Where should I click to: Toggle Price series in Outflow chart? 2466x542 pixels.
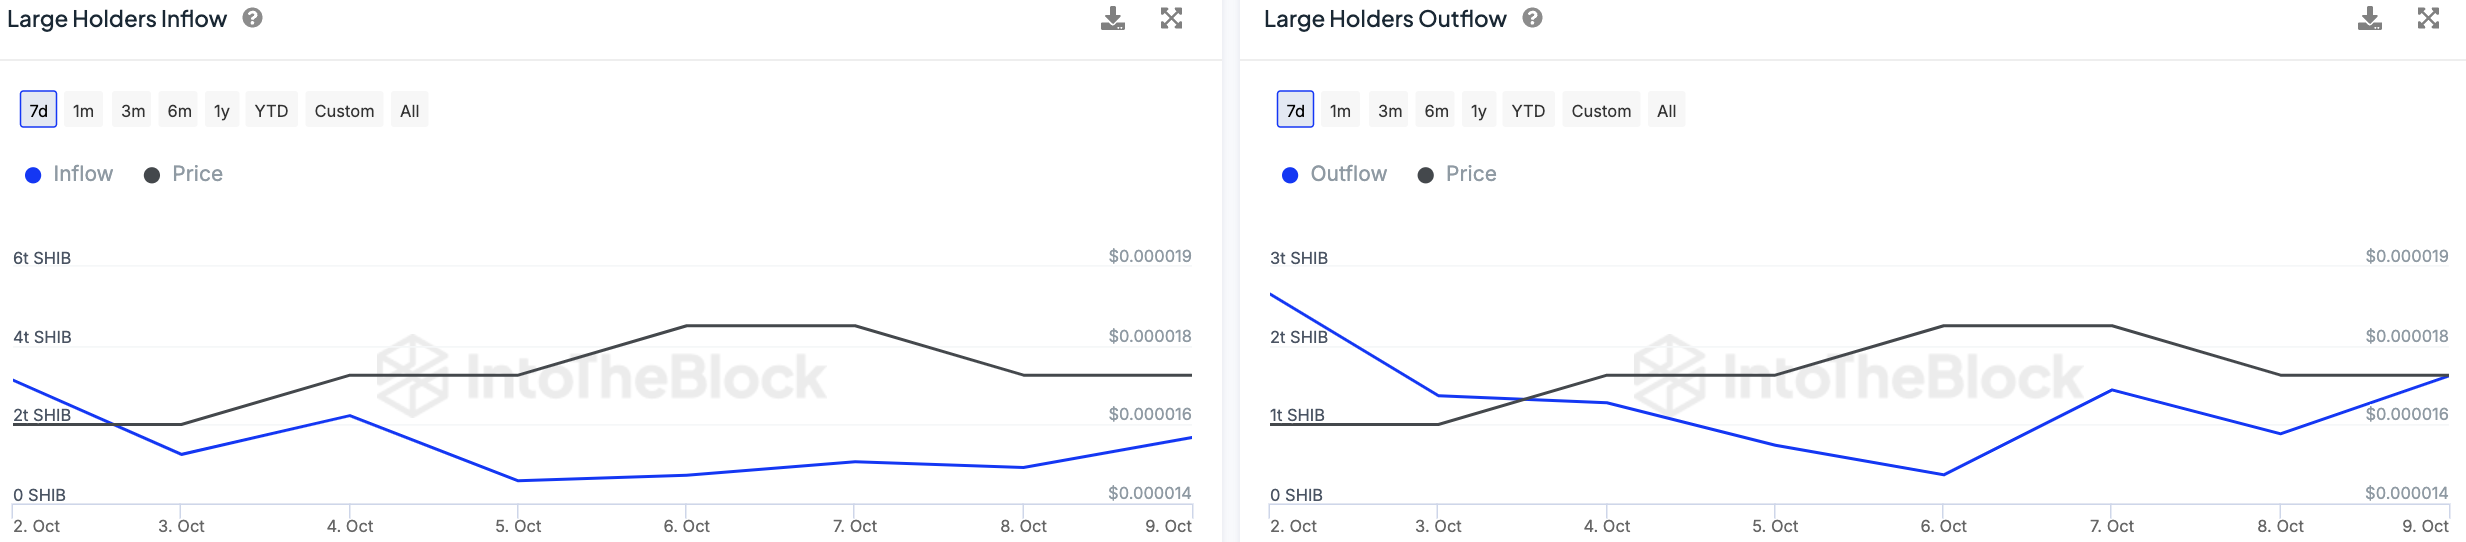point(1457,174)
